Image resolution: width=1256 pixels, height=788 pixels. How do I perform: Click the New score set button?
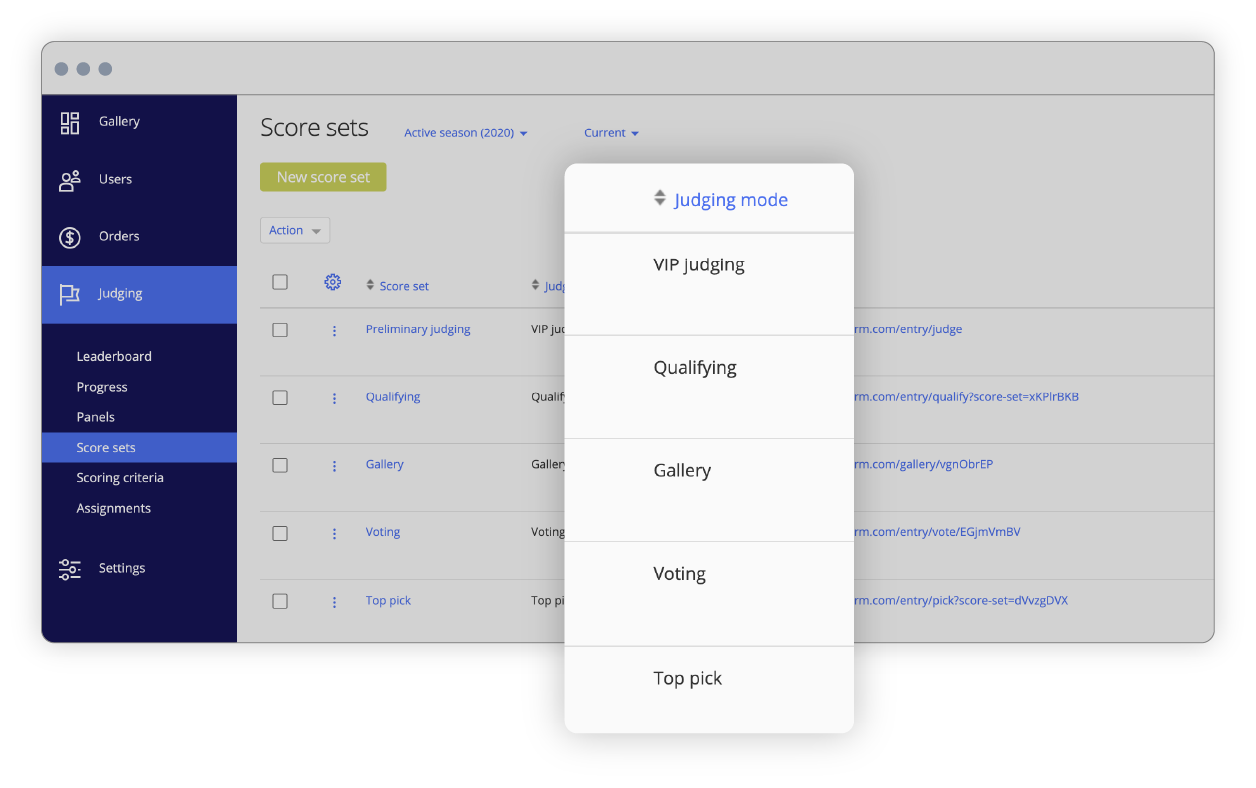[x=322, y=176]
